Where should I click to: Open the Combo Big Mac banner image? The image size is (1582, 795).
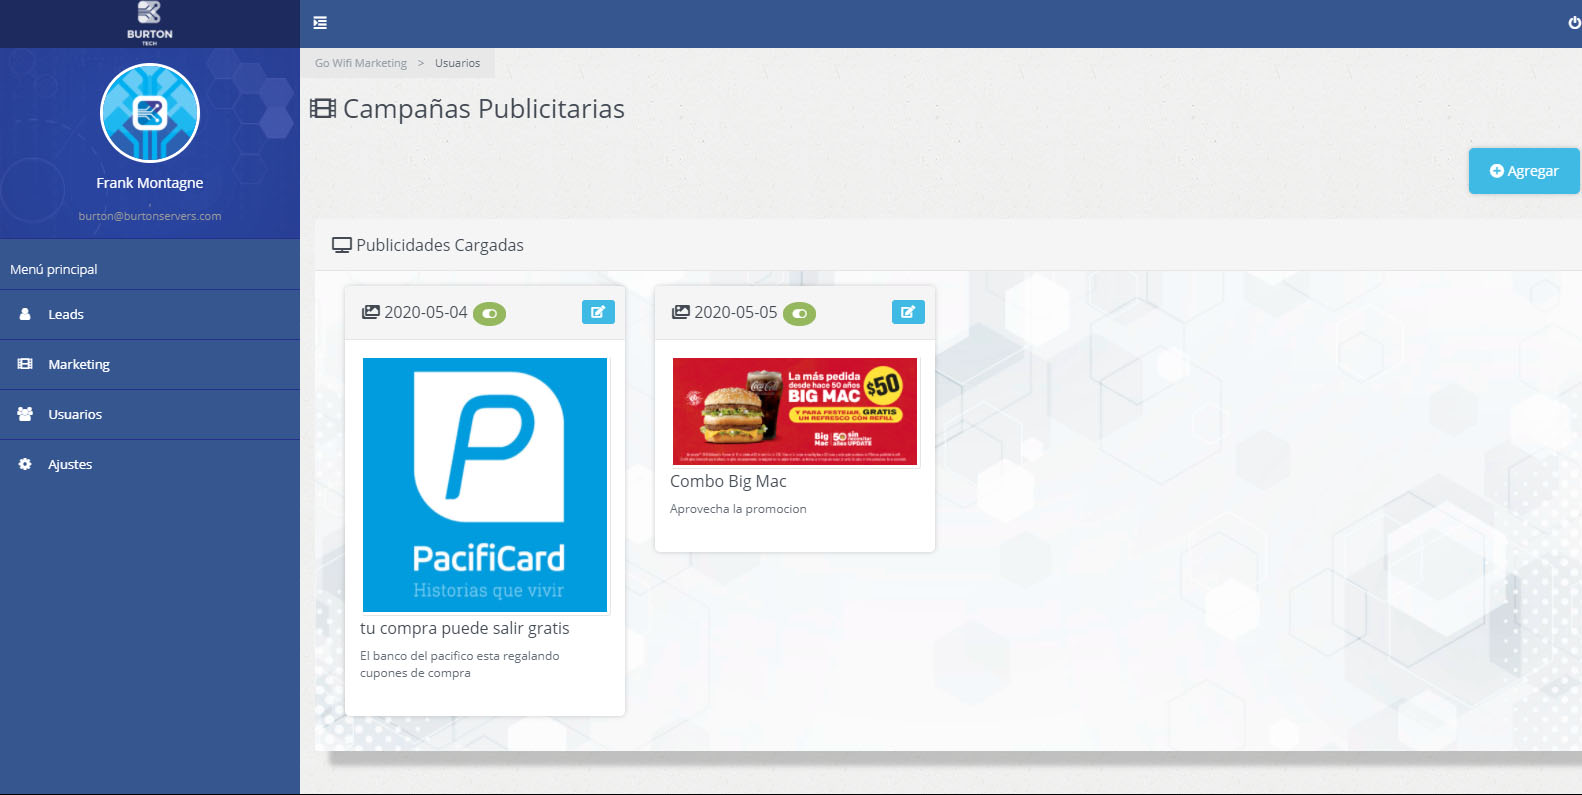click(795, 412)
